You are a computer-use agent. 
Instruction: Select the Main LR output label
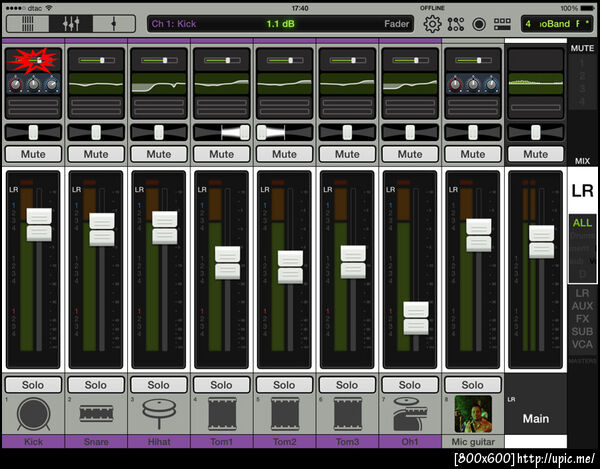pyautogui.click(x=536, y=419)
